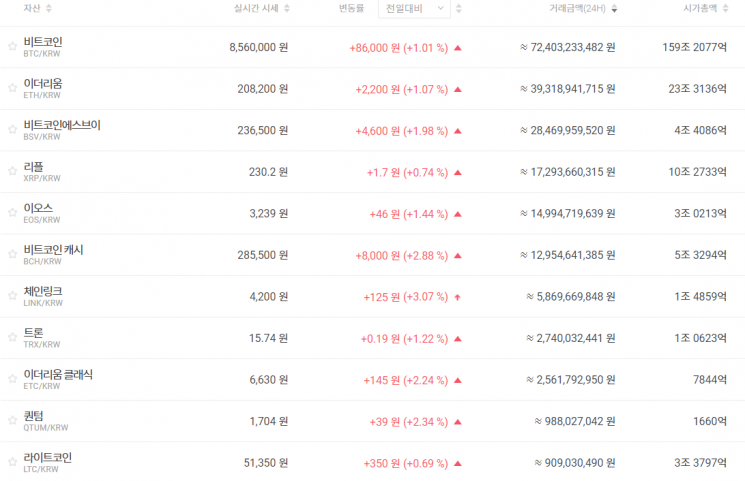Favorite the 비트코인 BTC/KRW star
This screenshot has width=745, height=481.
point(12,46)
